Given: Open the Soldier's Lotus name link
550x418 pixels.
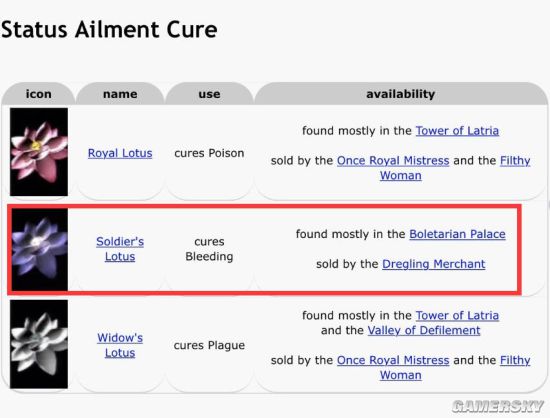Looking at the screenshot, I should tap(120, 249).
